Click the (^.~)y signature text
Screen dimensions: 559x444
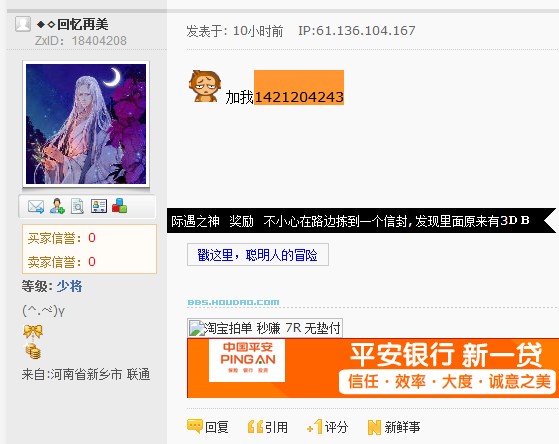tap(43, 311)
